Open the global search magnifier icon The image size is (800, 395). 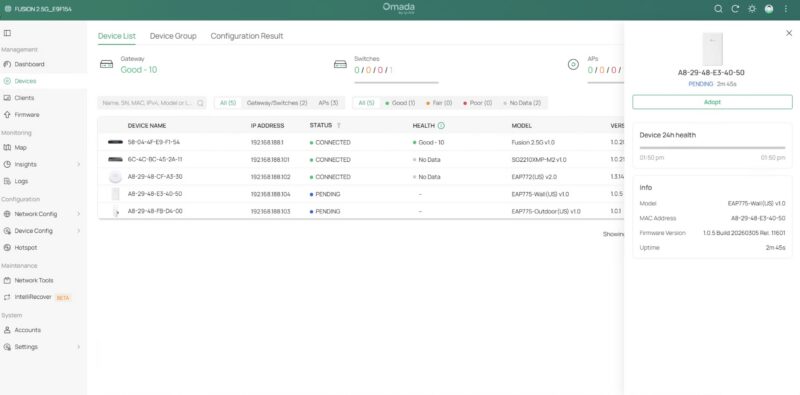(x=718, y=9)
